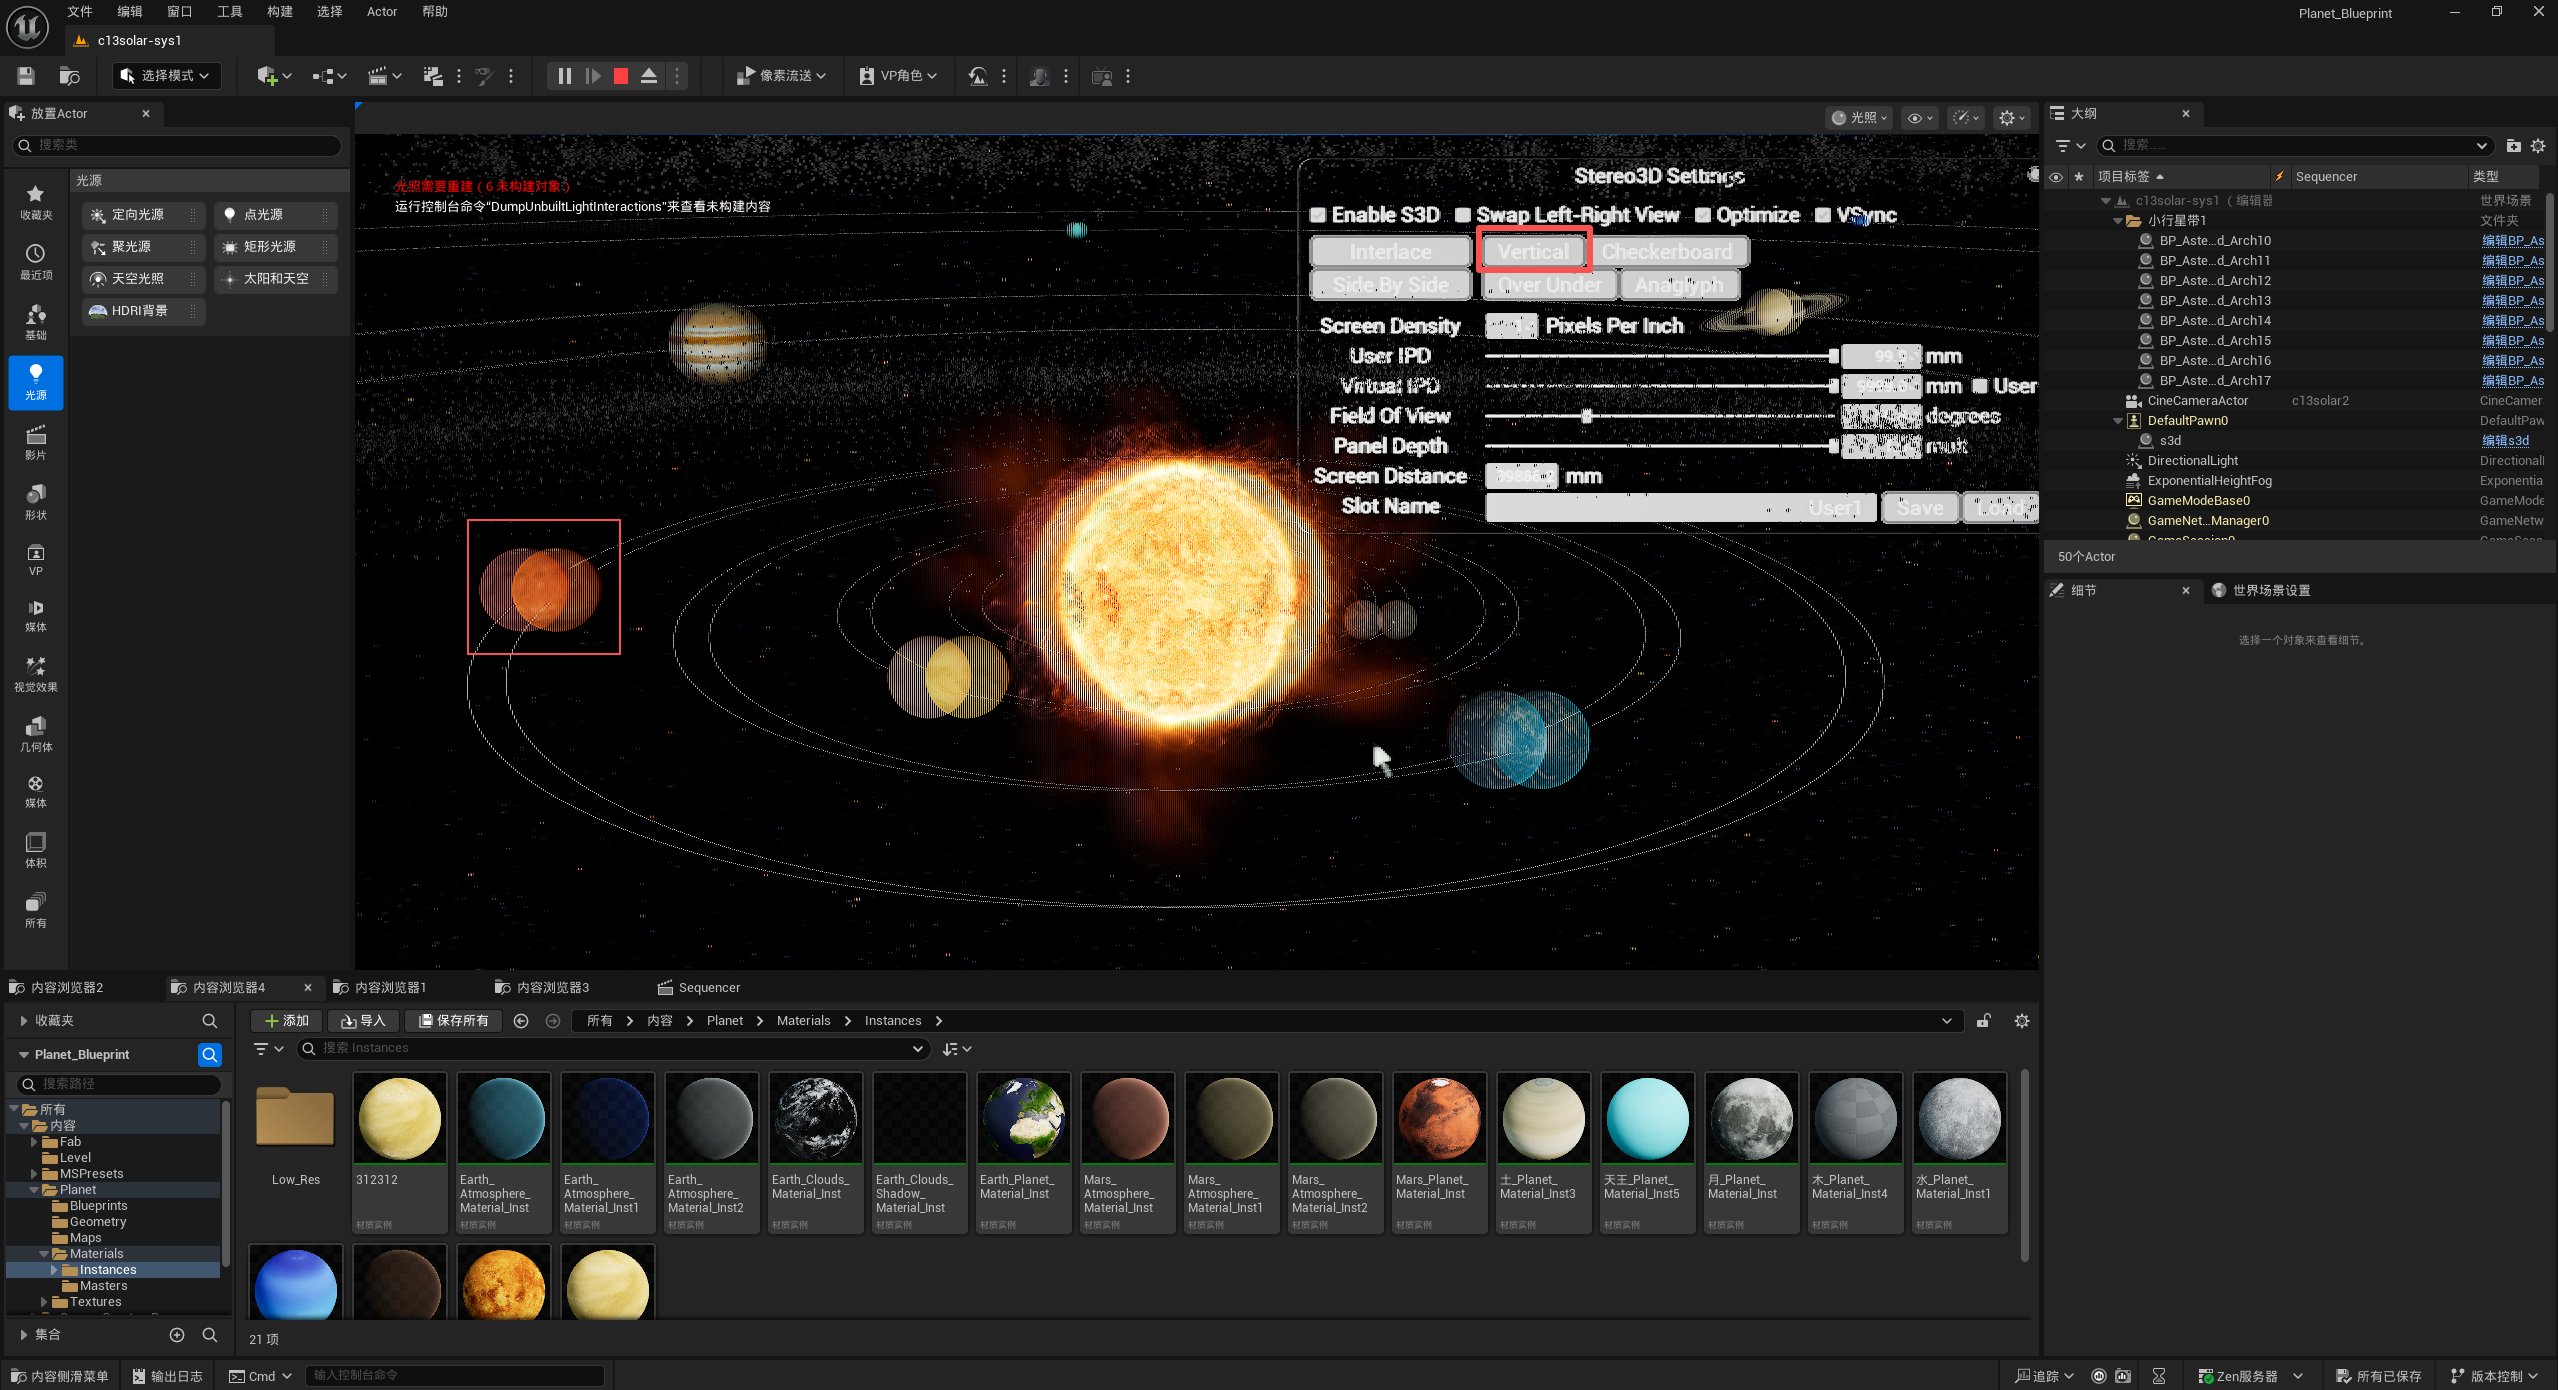Toggle the Enable S3D checkbox
Image resolution: width=2558 pixels, height=1390 pixels.
[1318, 215]
